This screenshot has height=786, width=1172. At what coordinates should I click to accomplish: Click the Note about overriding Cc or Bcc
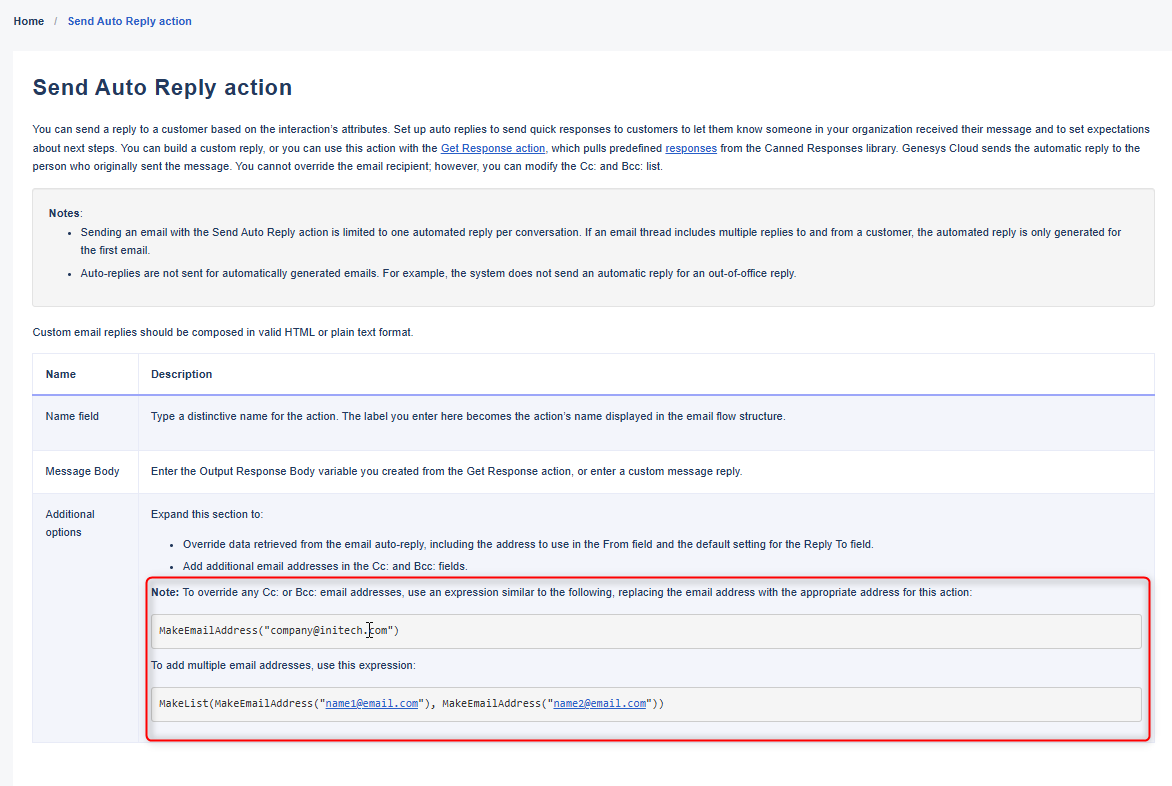(561, 592)
